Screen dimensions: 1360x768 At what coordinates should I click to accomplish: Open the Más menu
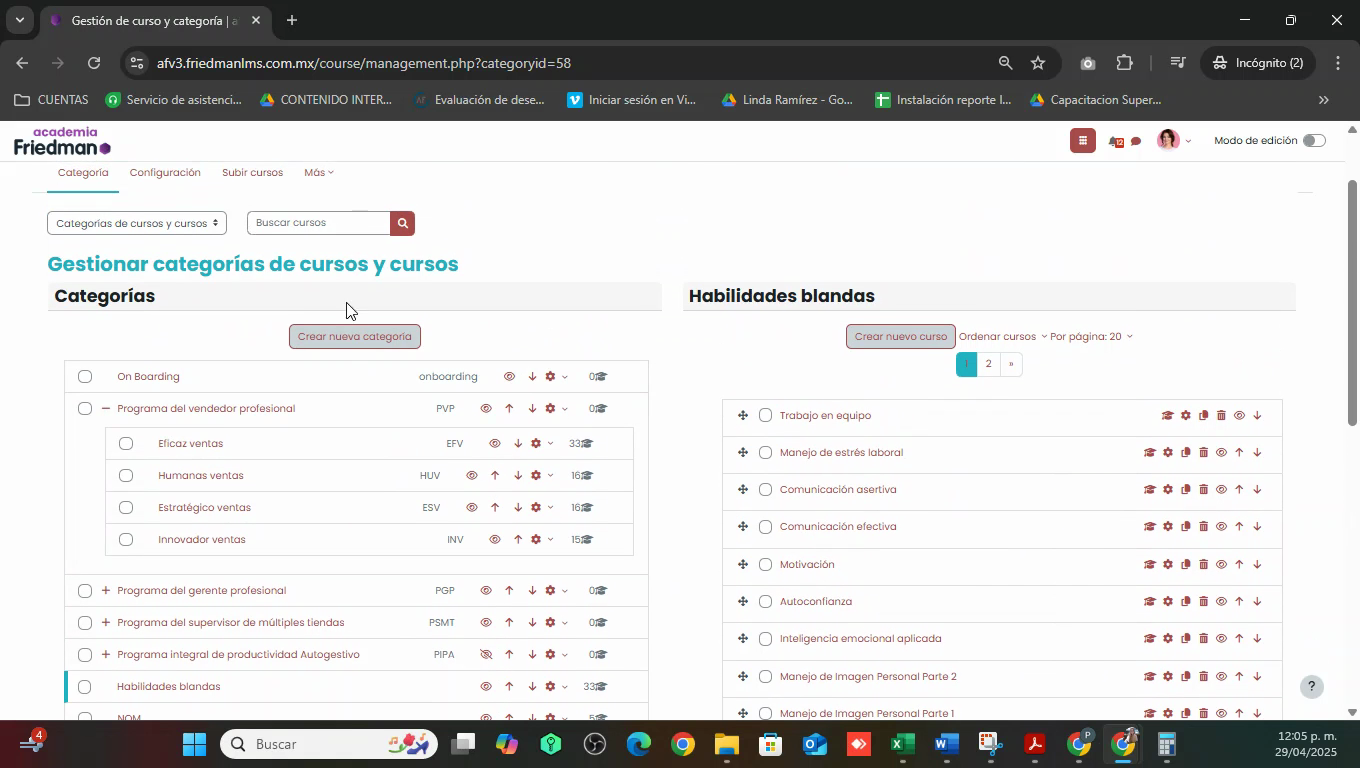(318, 173)
